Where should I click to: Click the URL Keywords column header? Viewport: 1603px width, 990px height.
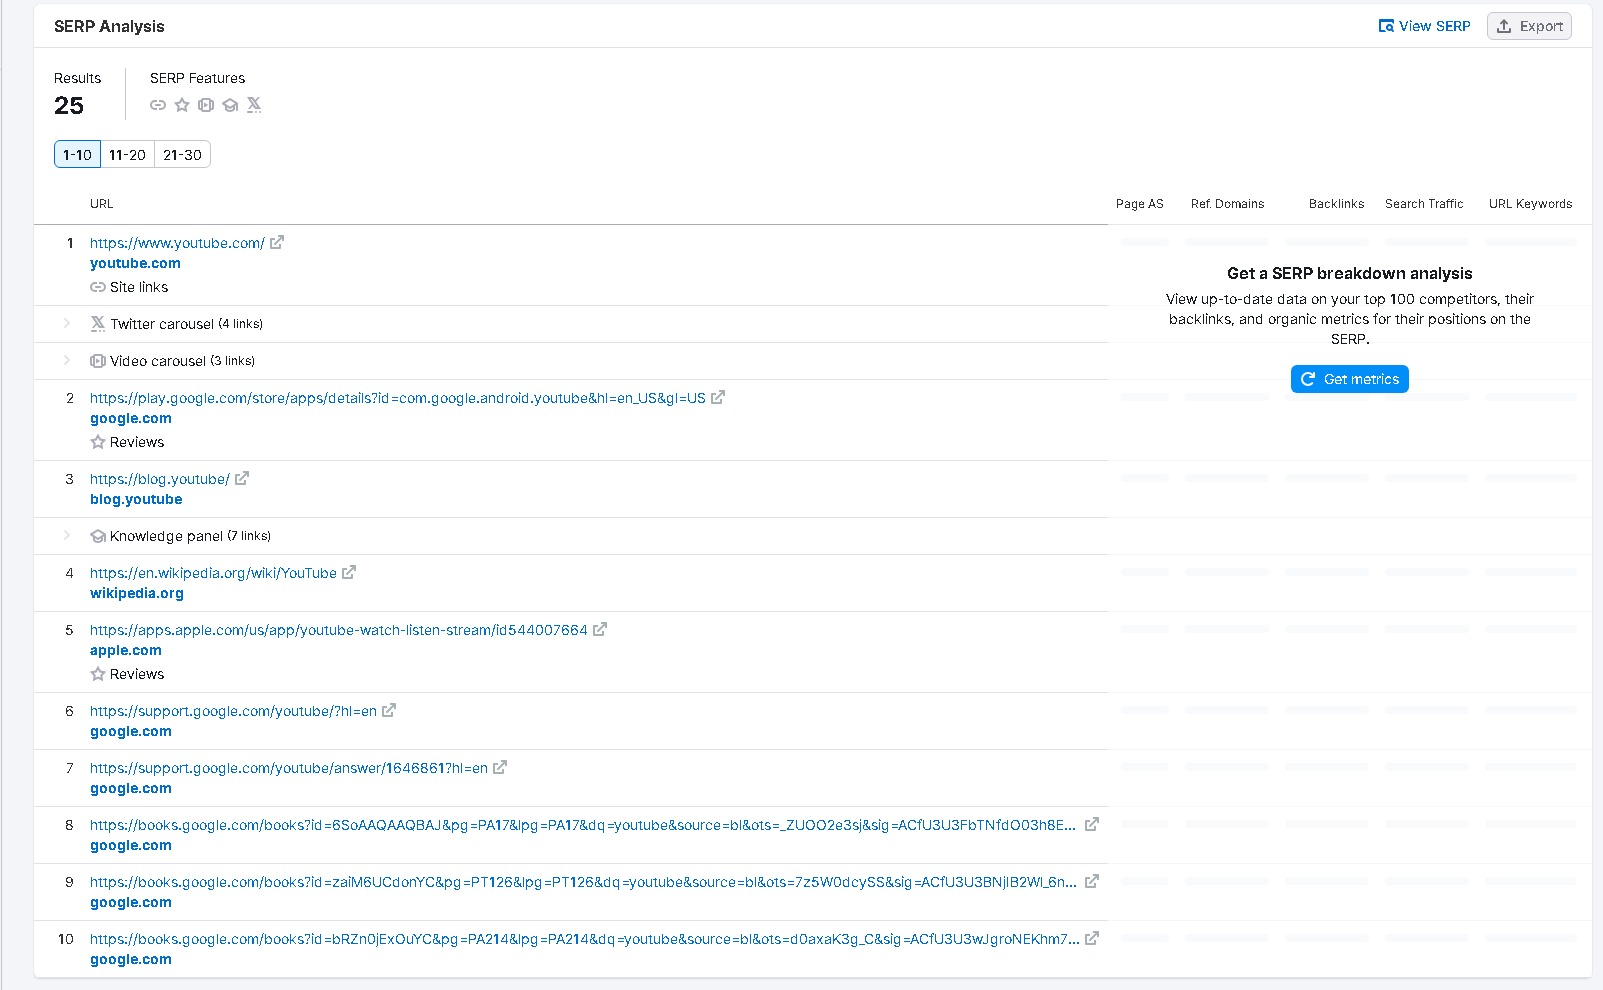coord(1530,204)
